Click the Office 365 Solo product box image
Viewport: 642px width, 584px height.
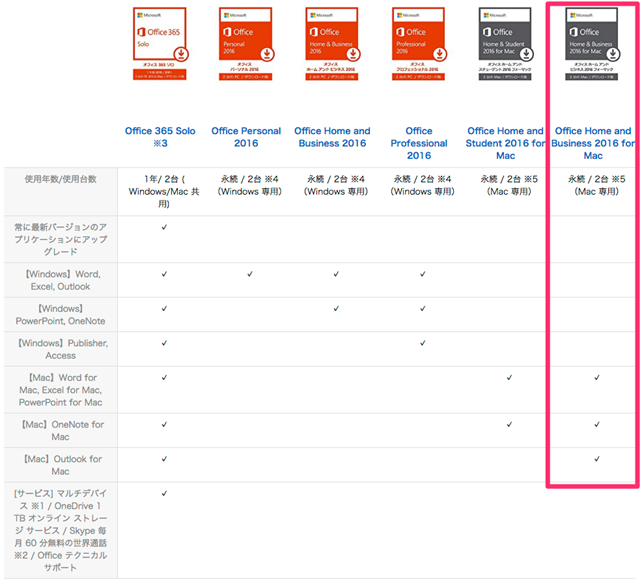(160, 42)
